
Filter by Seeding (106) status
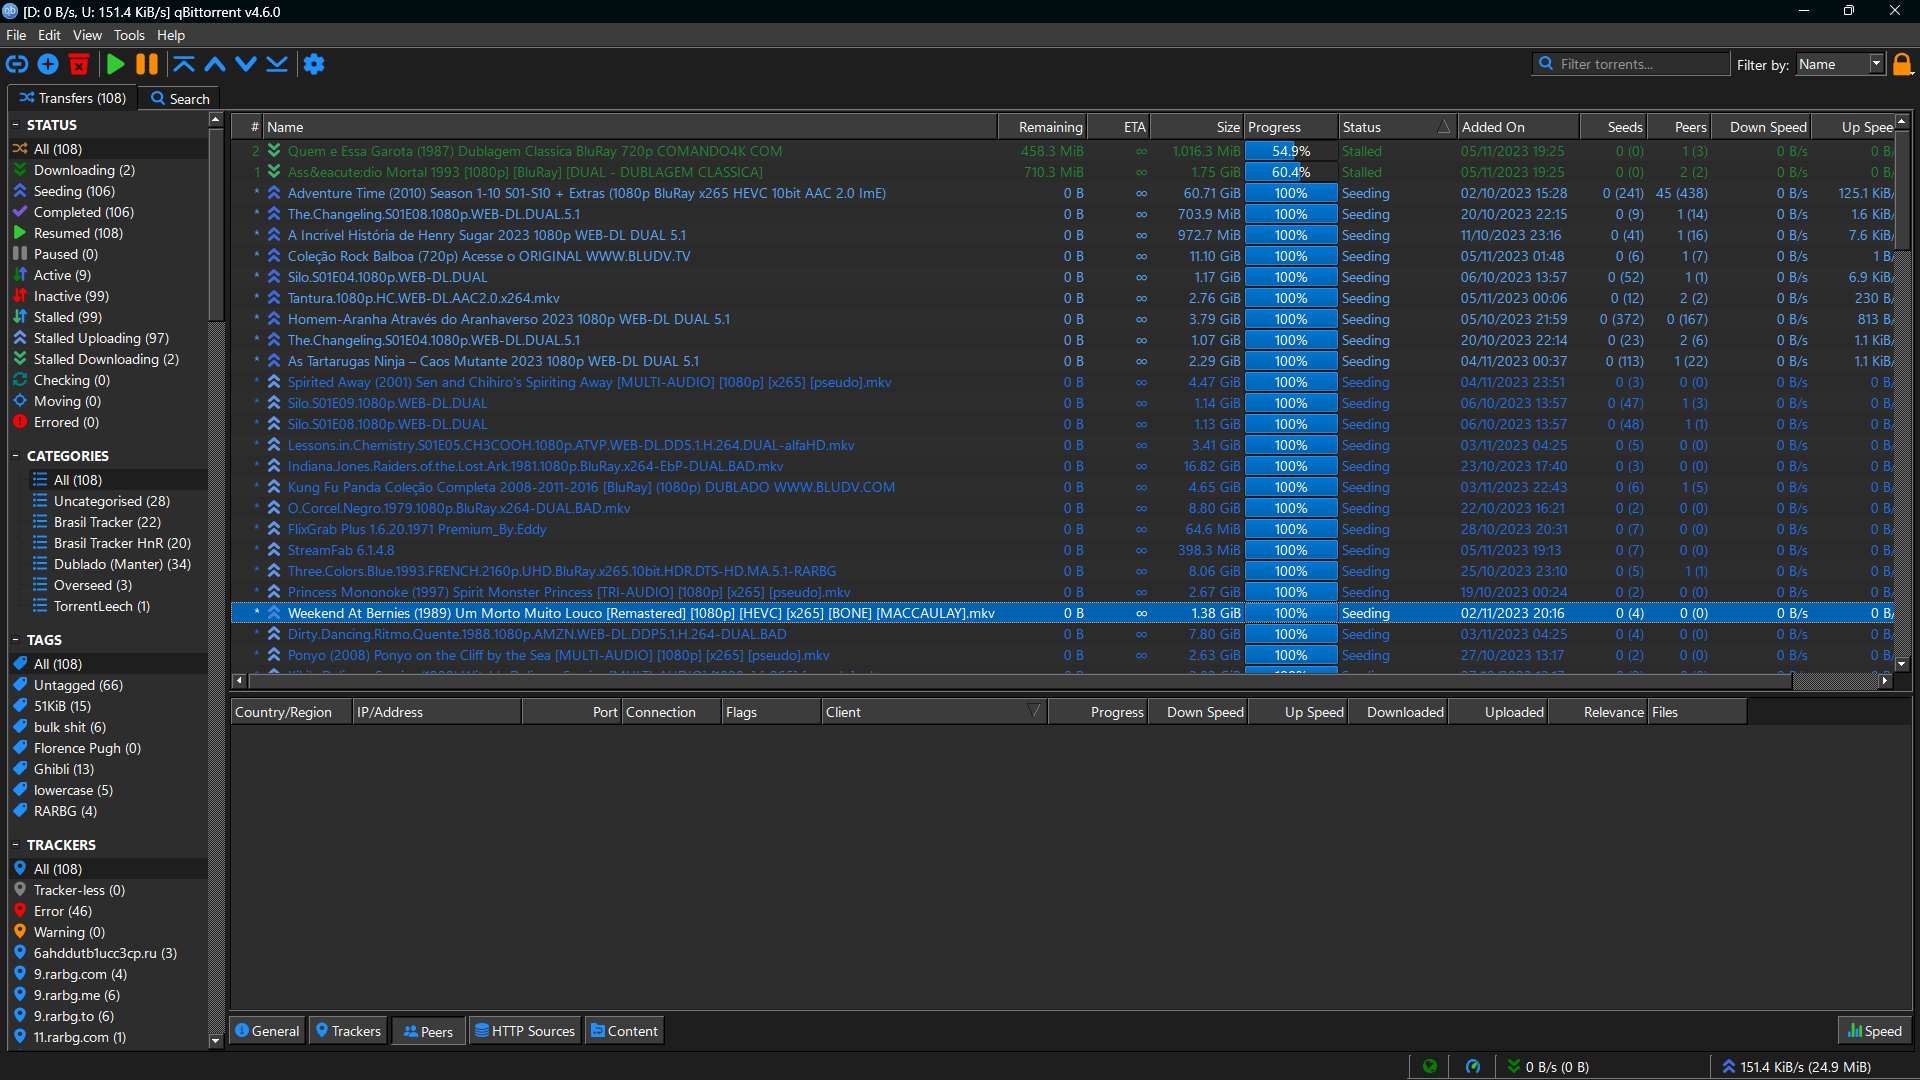74,191
